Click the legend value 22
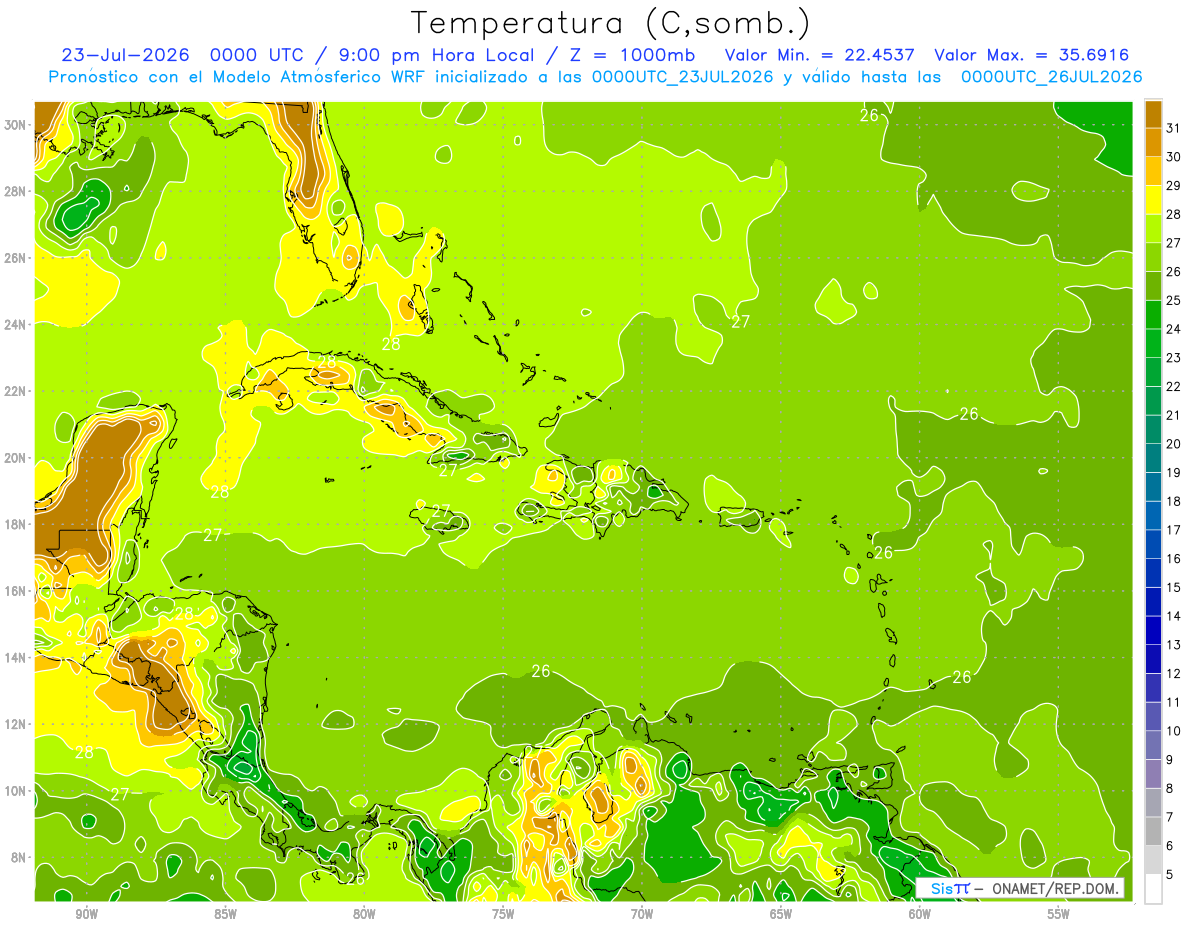Screen dimensions: 1200x927 (1173, 387)
